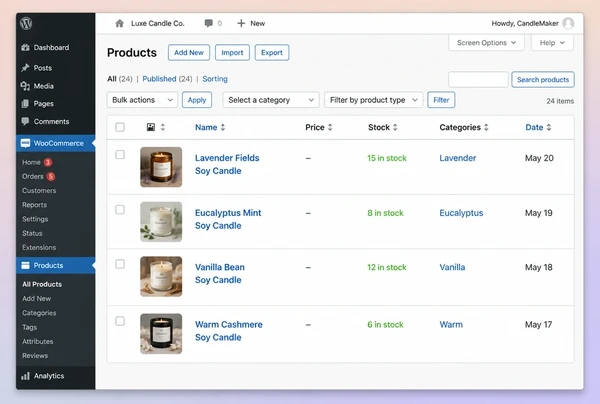Click the Analytics bar chart icon

coord(25,376)
